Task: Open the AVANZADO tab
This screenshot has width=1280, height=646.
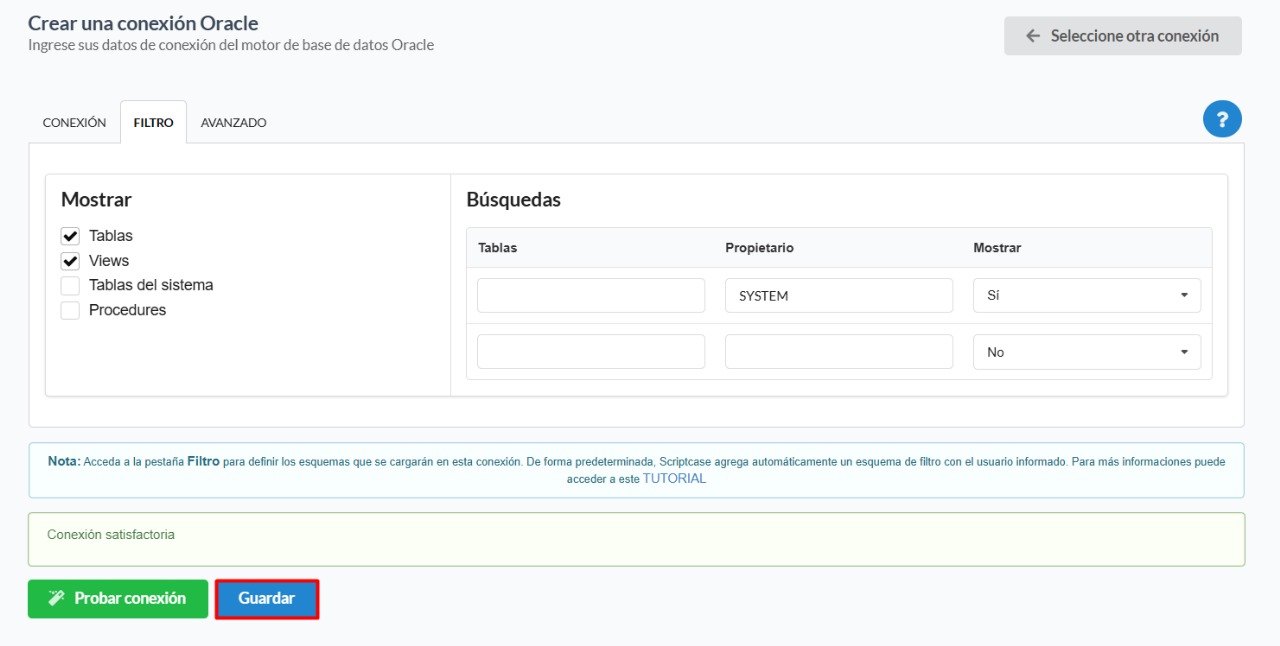Action: click(233, 122)
